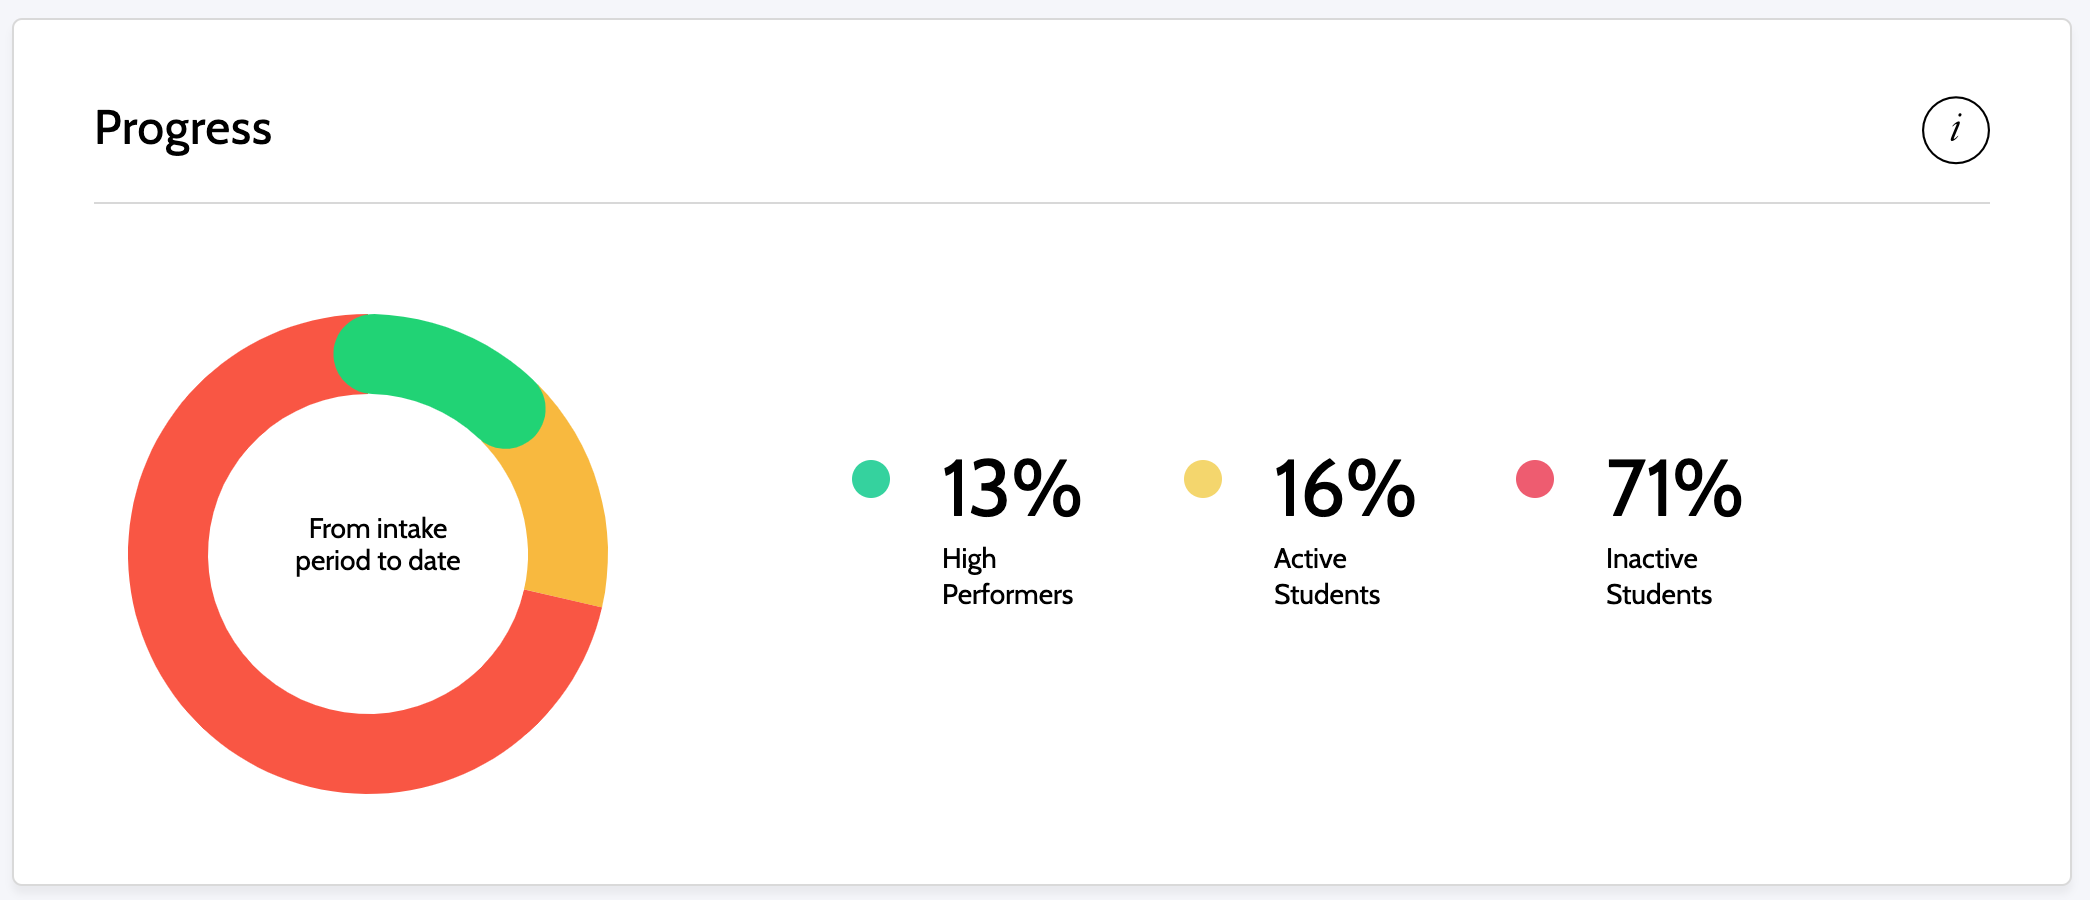Click the green High Performers legend dot
This screenshot has height=900, width=2090.
871,479
